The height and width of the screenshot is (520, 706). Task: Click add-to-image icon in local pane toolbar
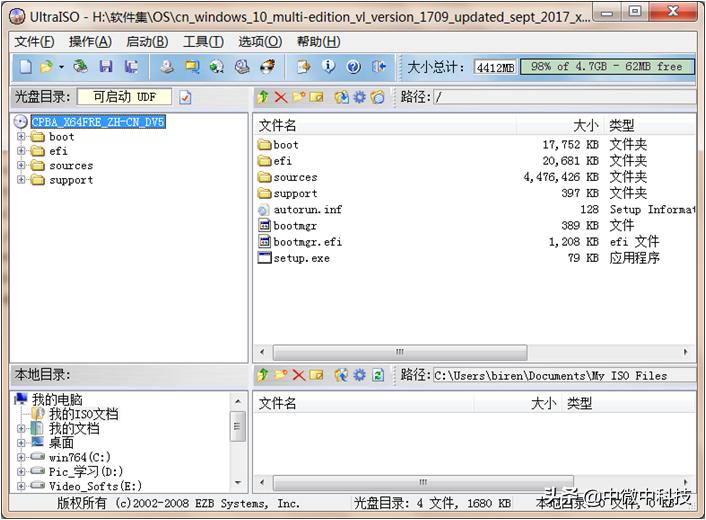click(341, 375)
